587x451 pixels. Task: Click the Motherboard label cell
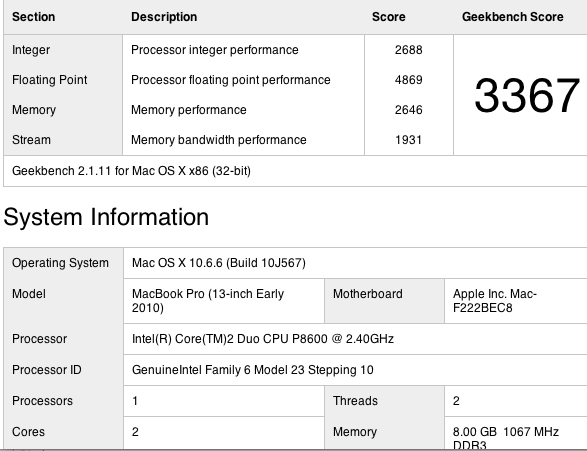[384, 301]
